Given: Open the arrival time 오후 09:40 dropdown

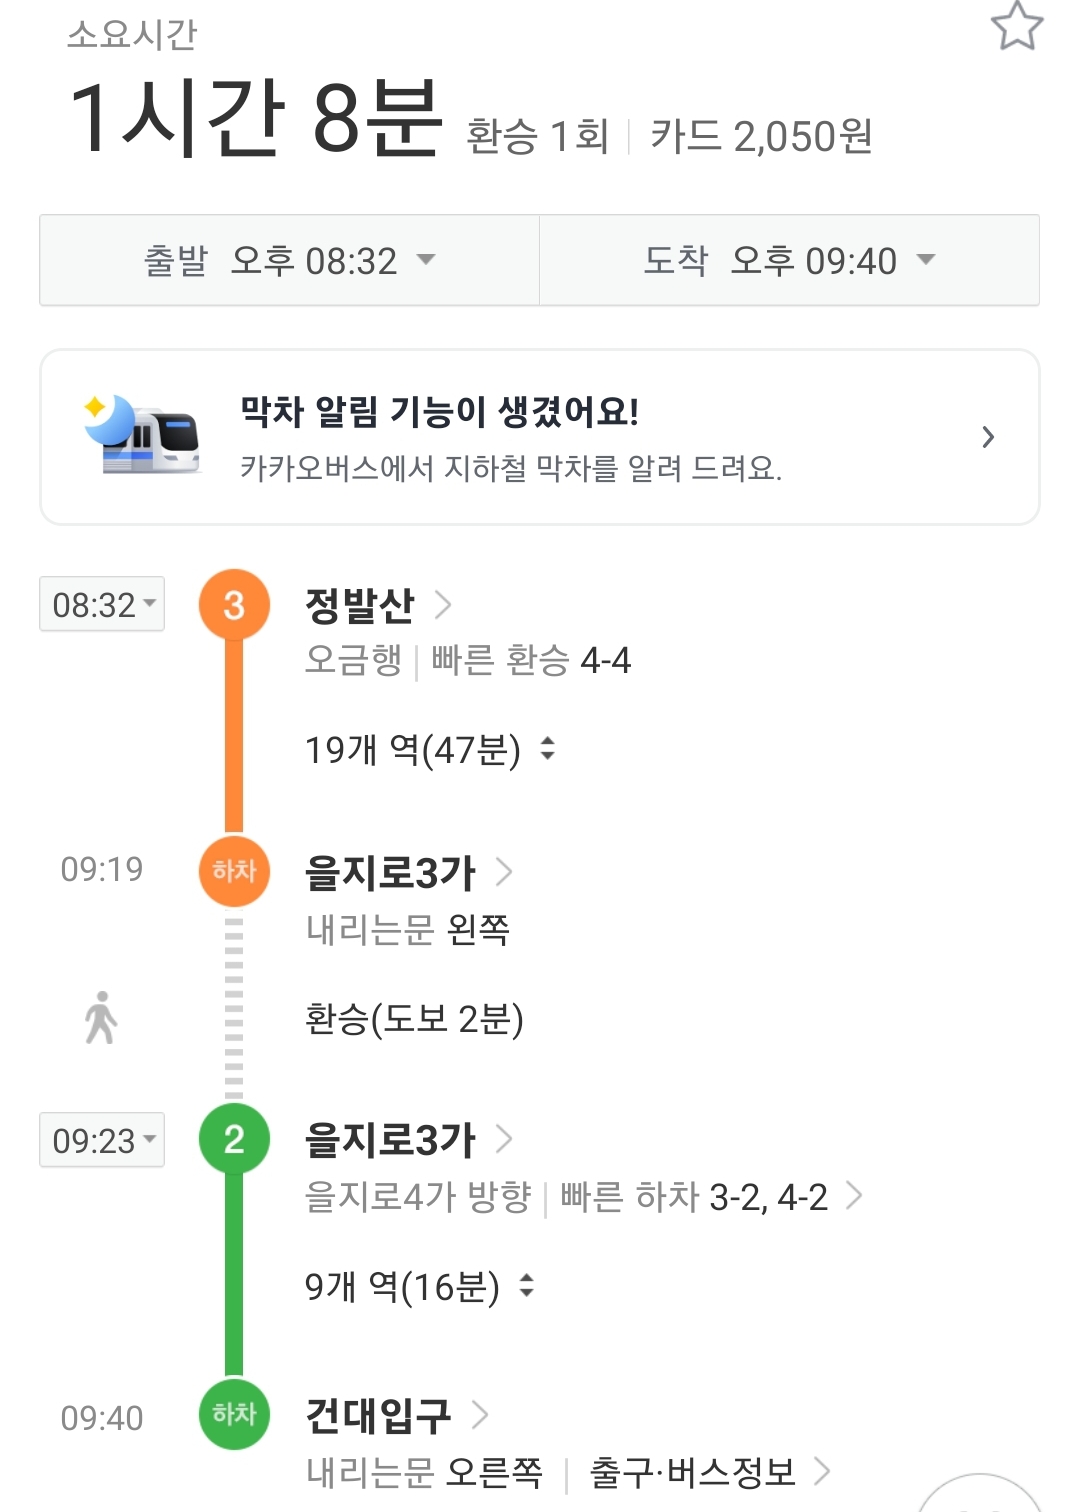Looking at the screenshot, I should coord(790,260).
